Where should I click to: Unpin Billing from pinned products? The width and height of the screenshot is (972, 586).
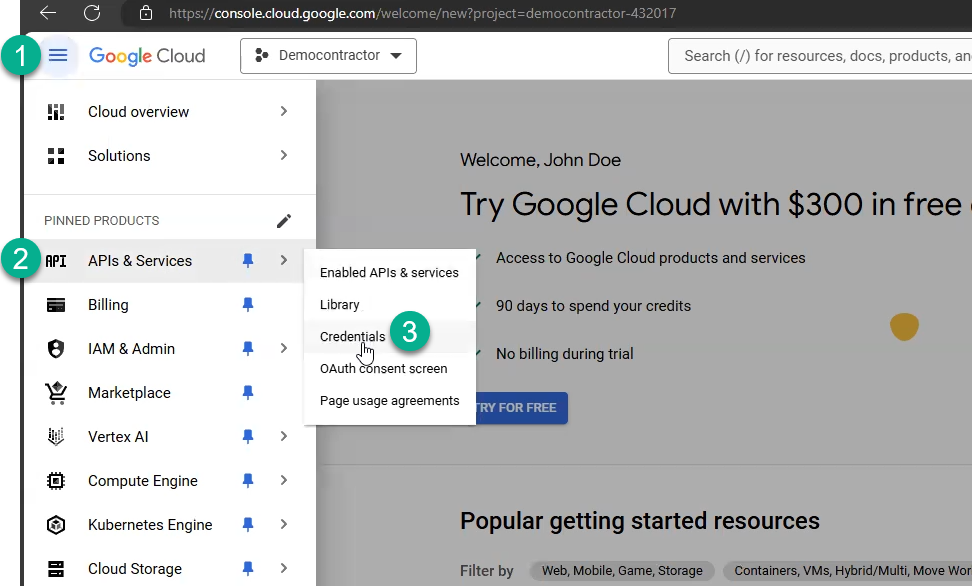(248, 304)
